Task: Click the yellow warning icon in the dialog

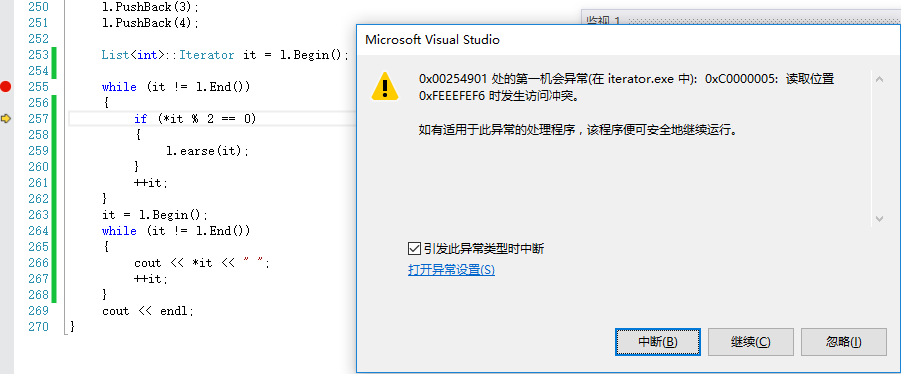Action: 385,86
